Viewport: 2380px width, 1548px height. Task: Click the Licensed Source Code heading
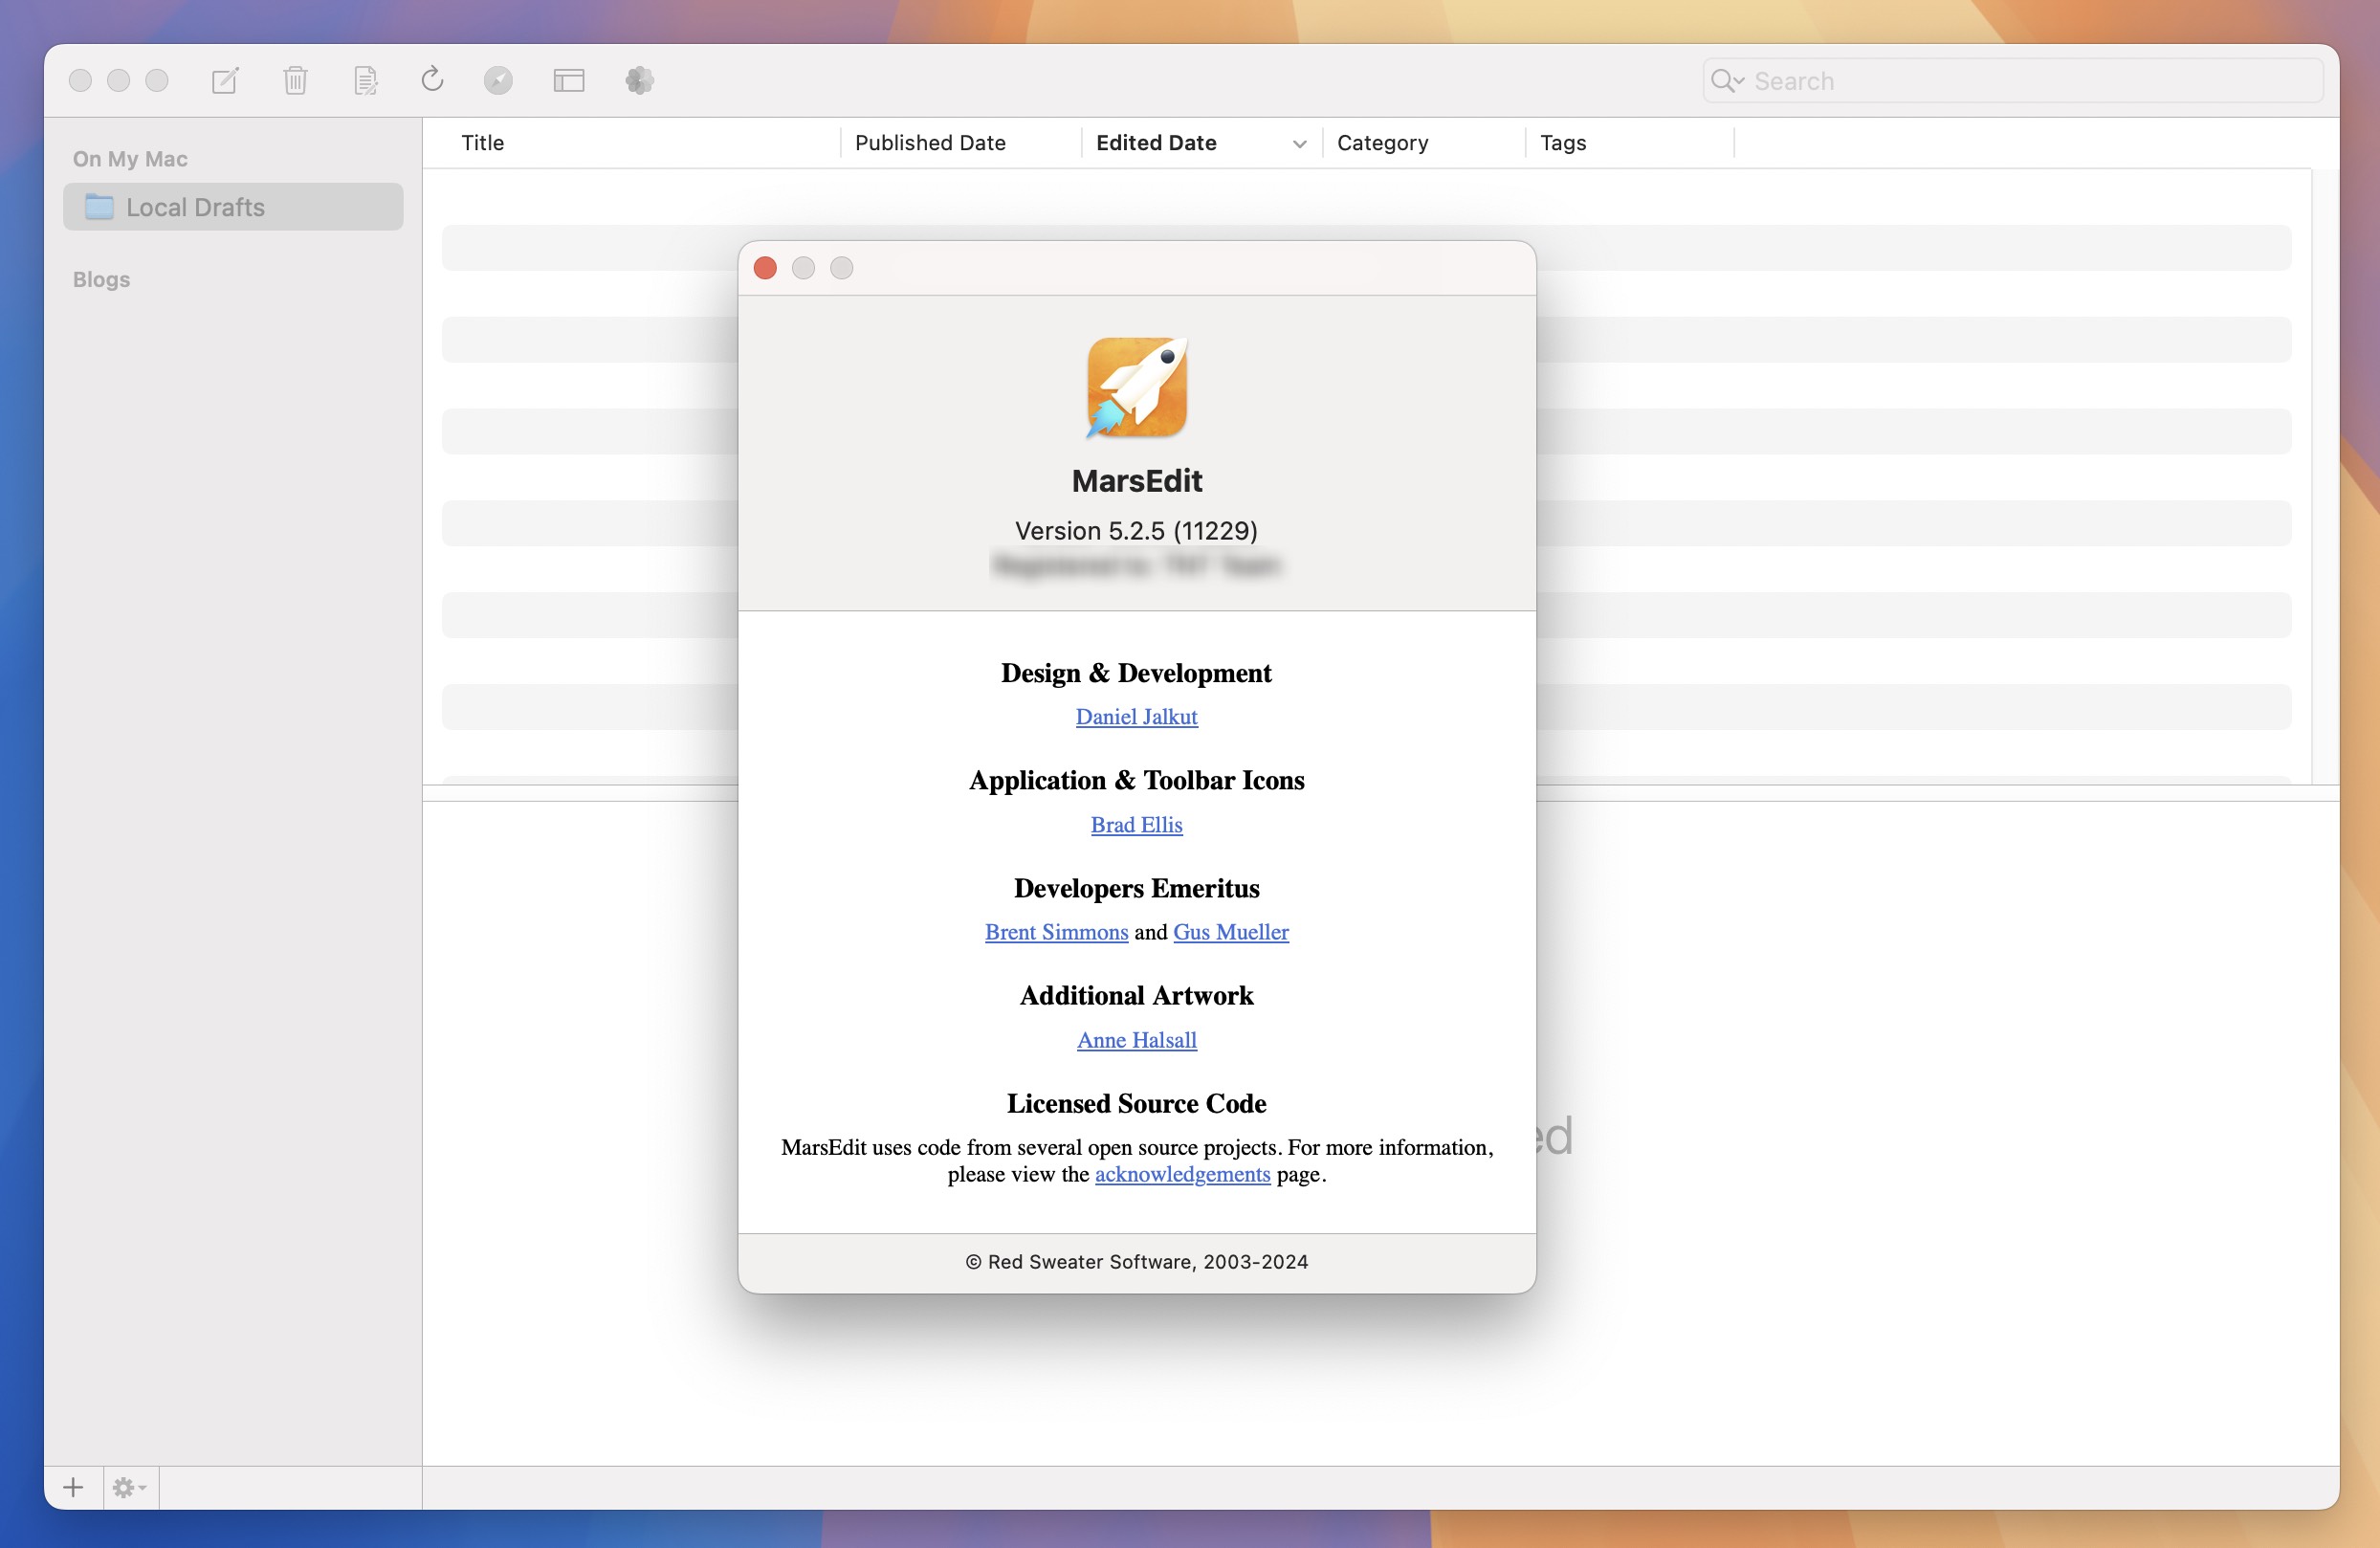click(x=1136, y=1103)
